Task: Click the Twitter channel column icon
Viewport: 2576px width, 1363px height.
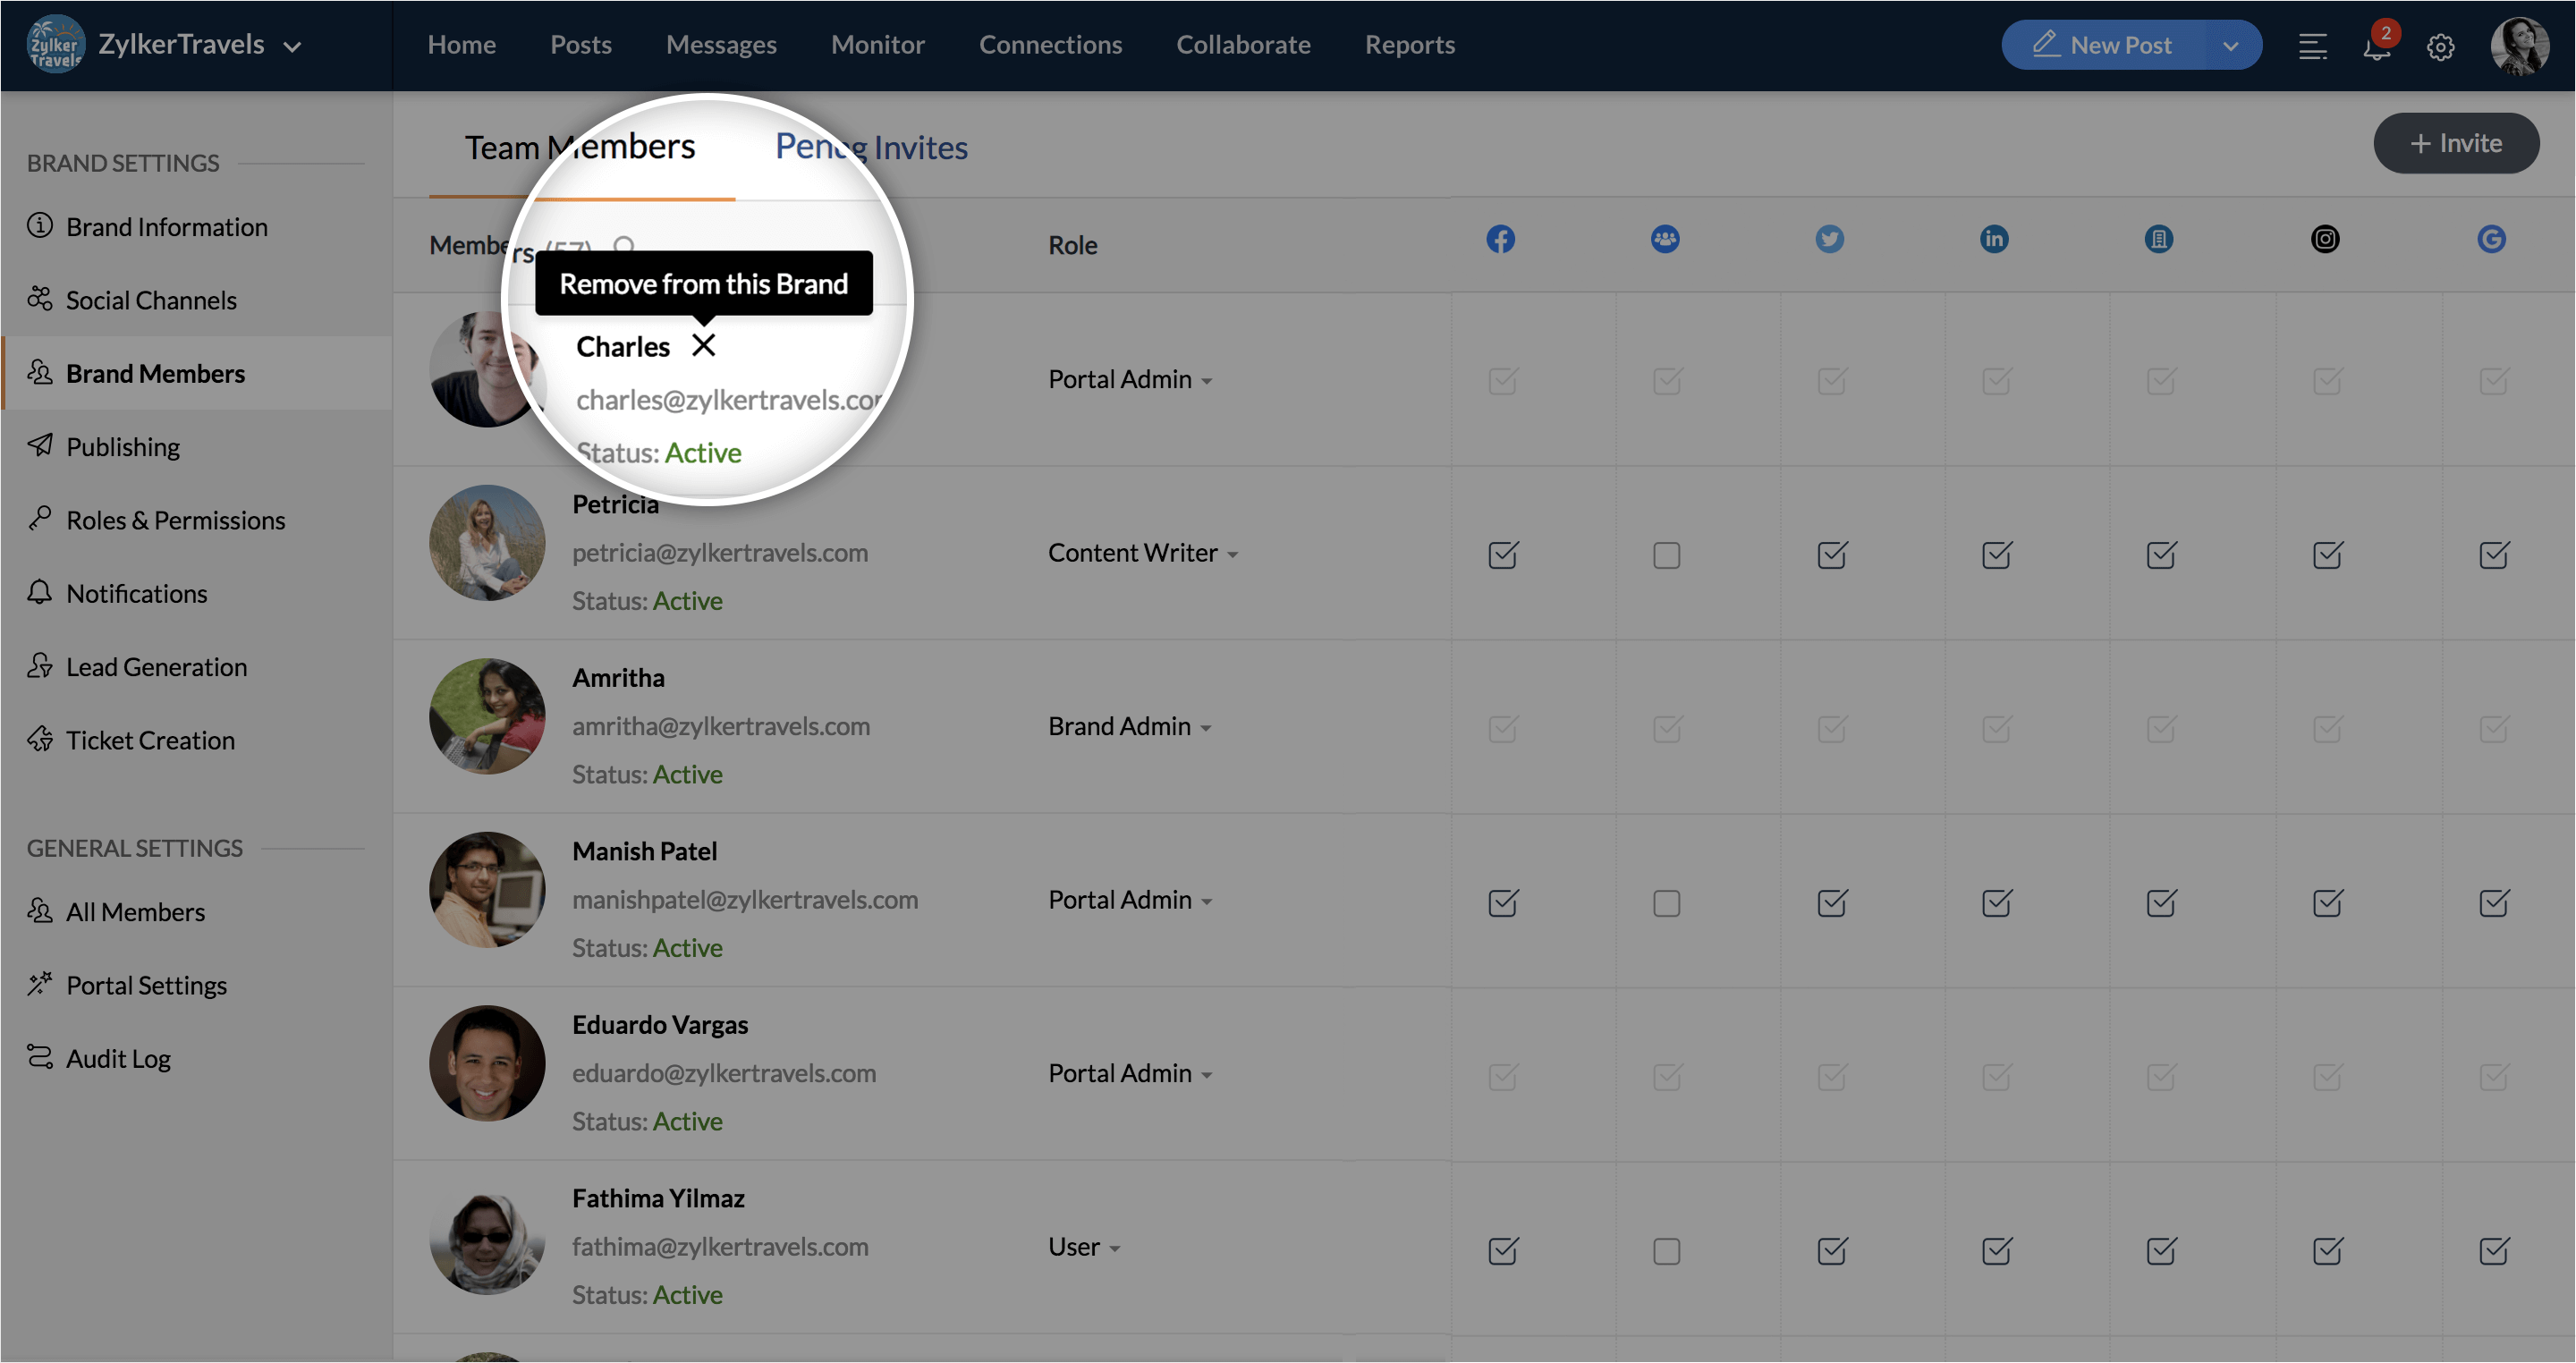Action: pos(1829,239)
